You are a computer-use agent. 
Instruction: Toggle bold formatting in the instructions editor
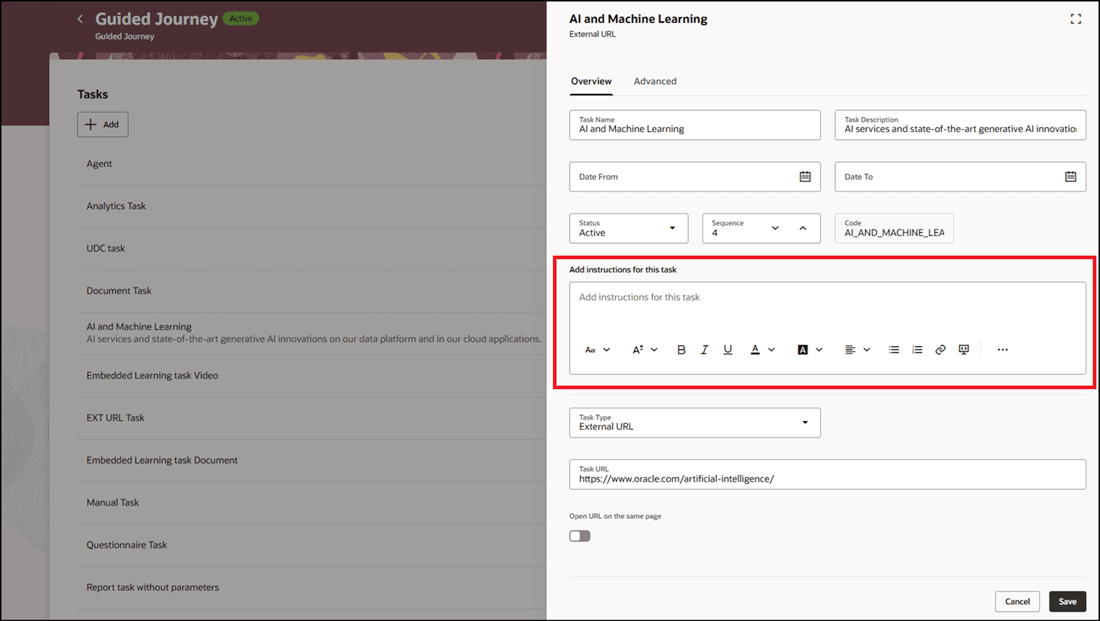click(681, 349)
